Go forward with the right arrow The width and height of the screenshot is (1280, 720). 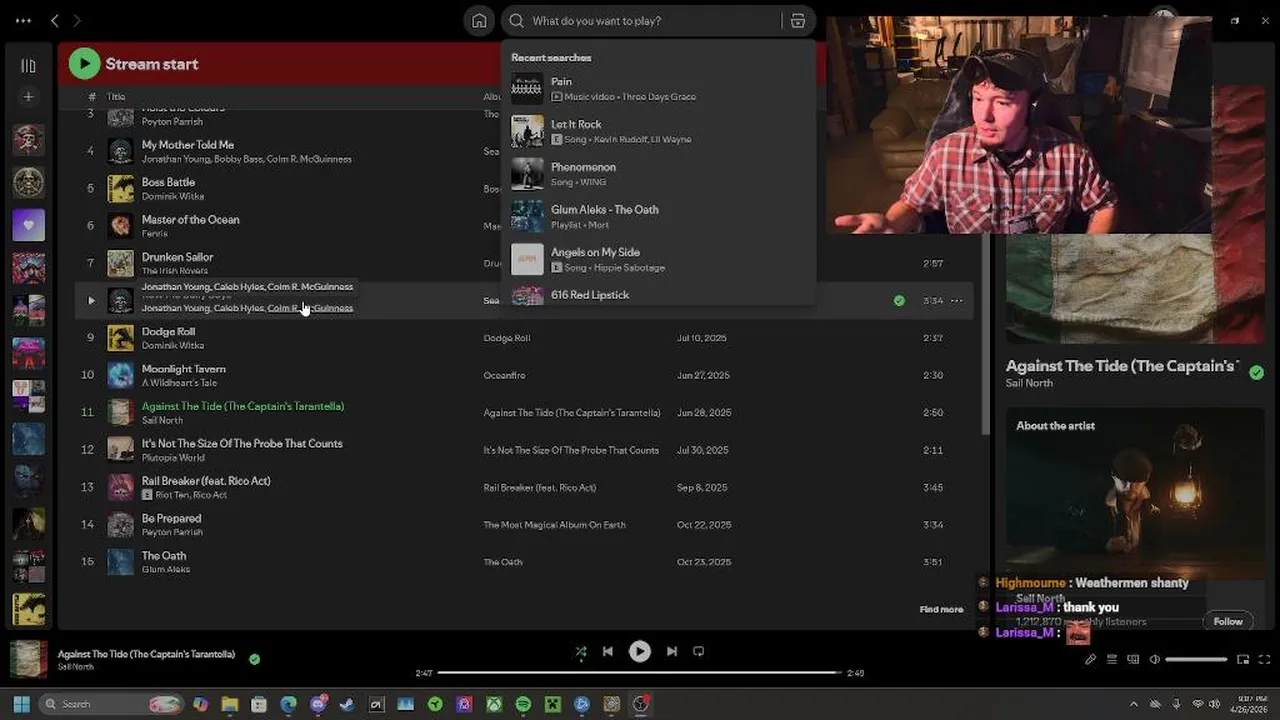click(x=77, y=20)
